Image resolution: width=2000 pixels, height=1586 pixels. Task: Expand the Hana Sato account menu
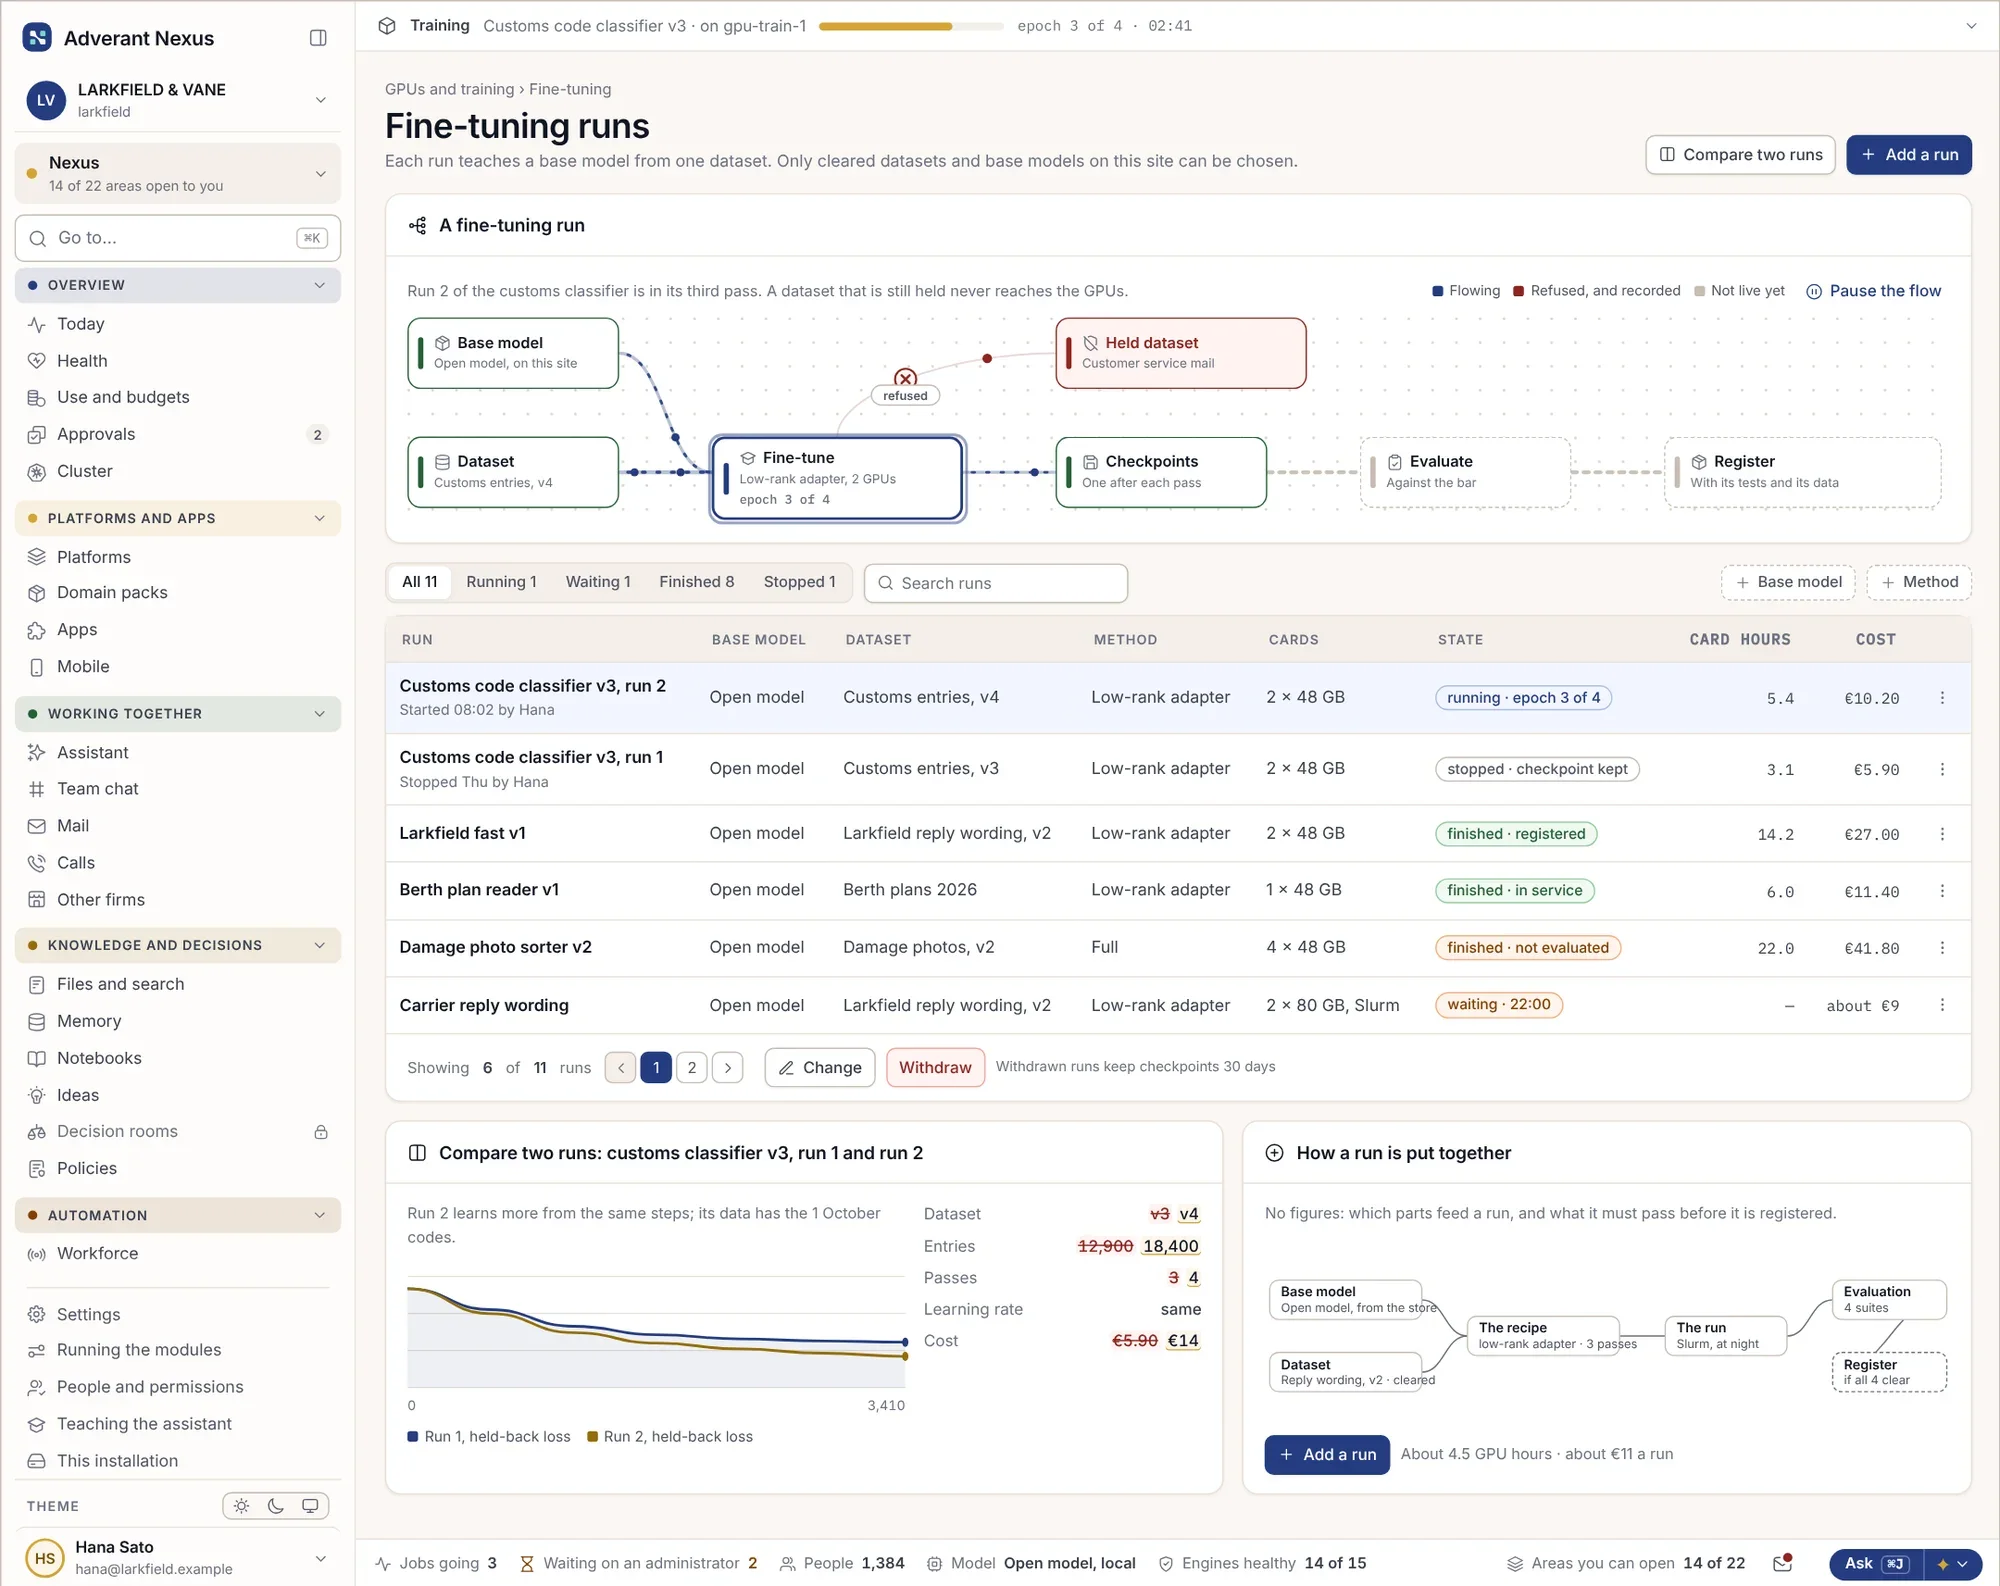(x=321, y=1558)
